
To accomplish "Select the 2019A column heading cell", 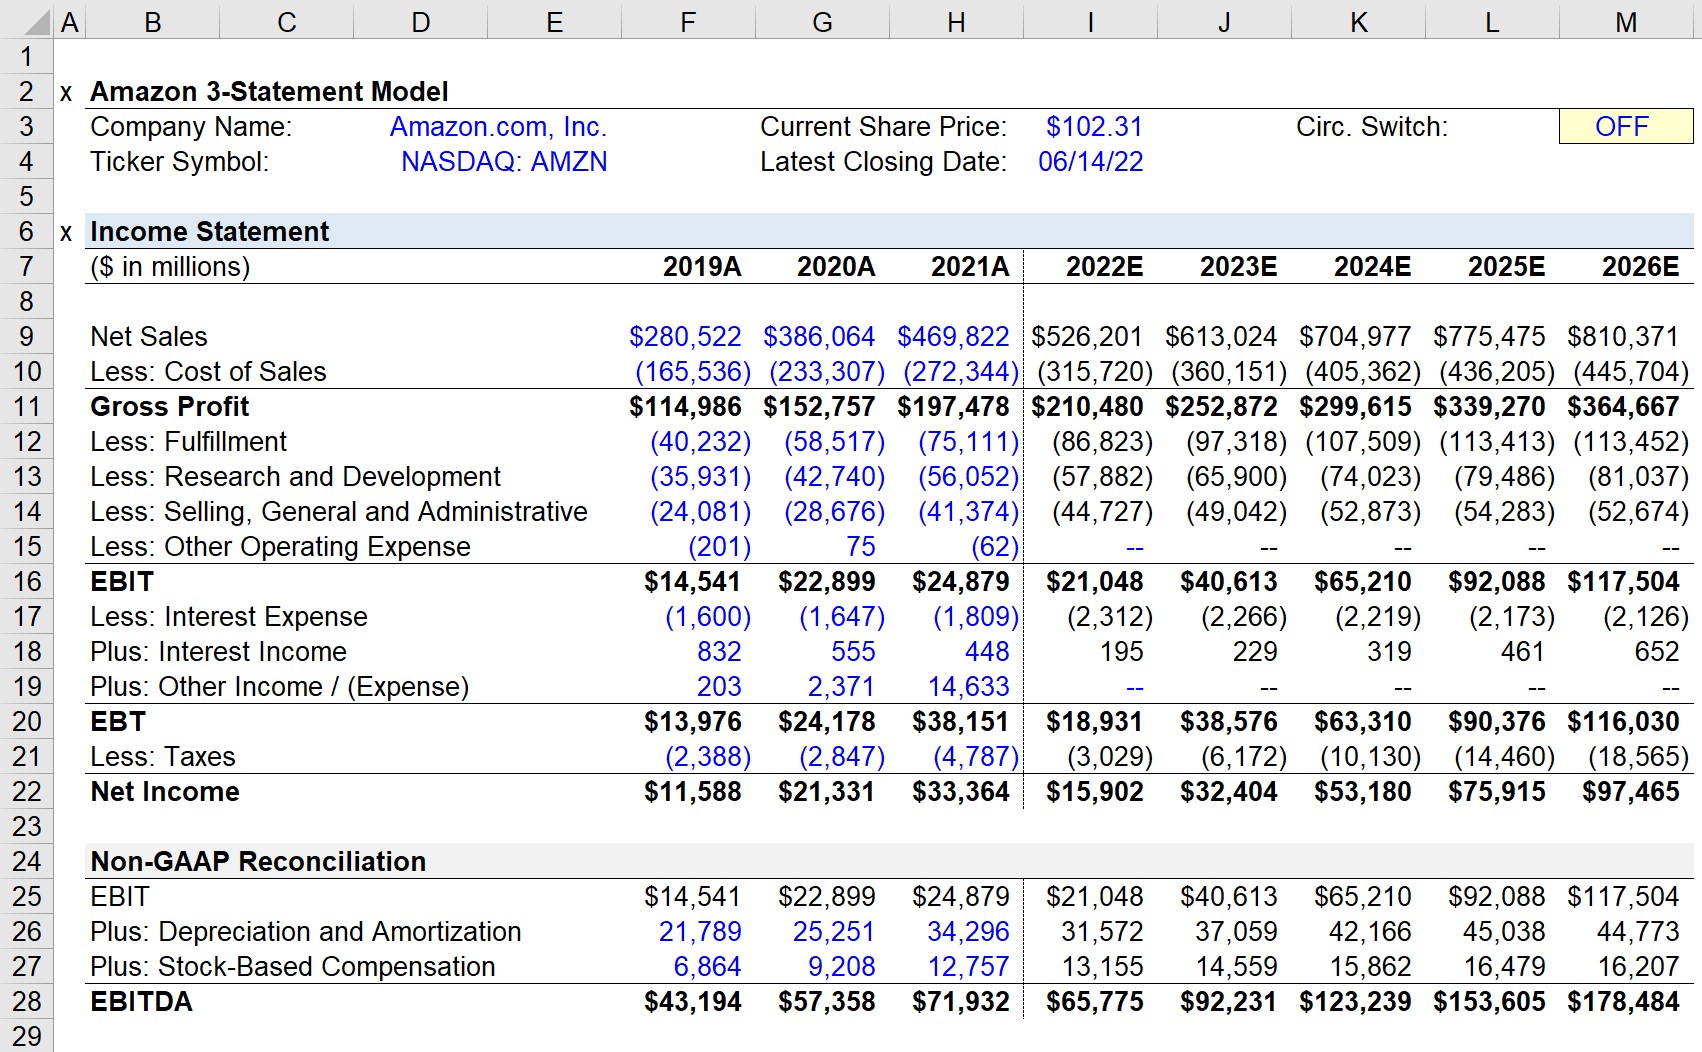I will tap(702, 267).
